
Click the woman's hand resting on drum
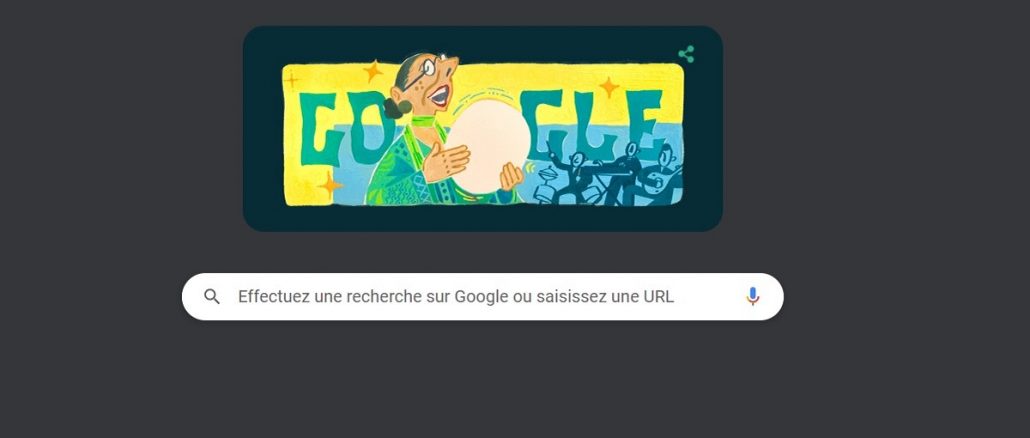(447, 162)
